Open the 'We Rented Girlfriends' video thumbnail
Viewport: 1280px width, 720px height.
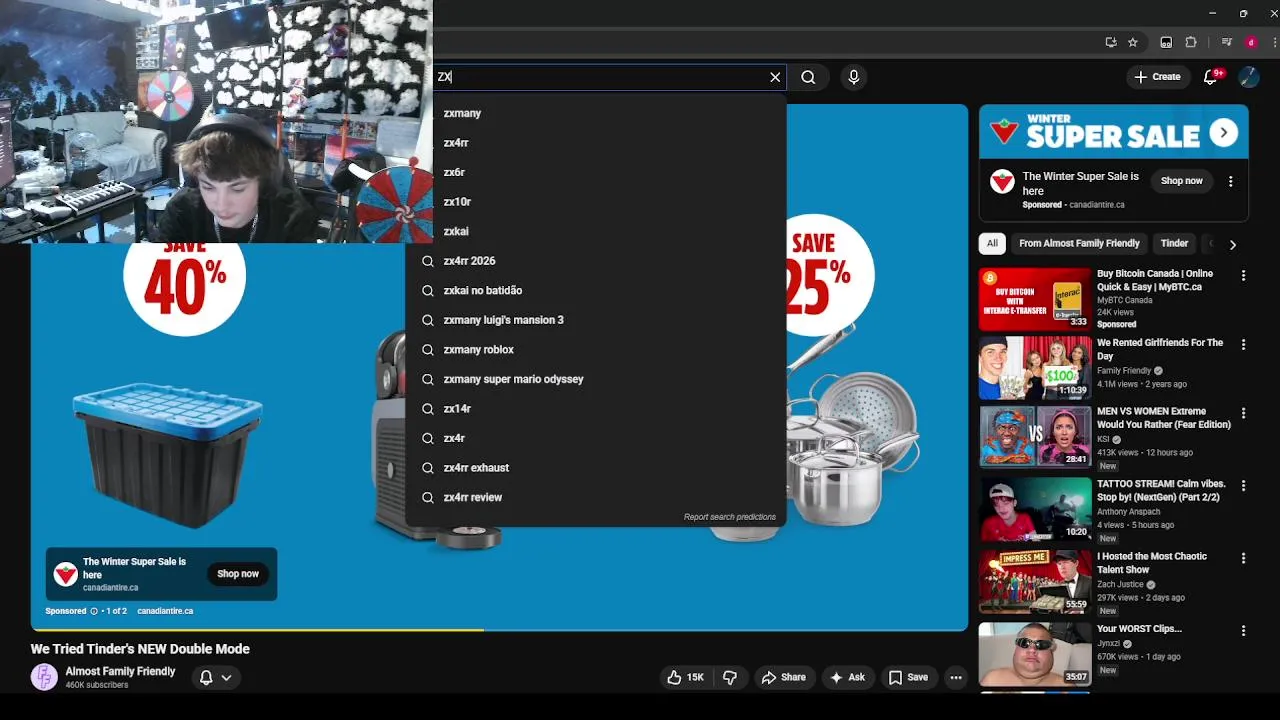(x=1035, y=367)
